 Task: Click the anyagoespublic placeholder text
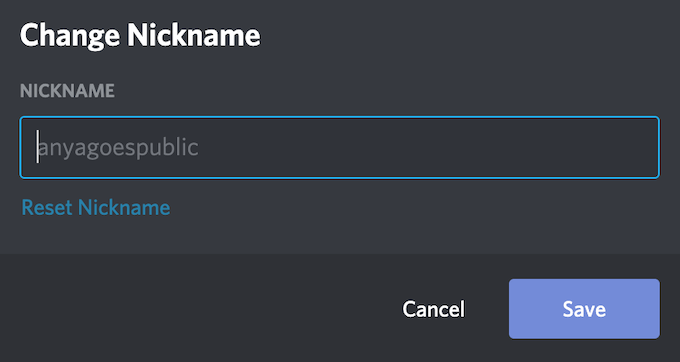tap(118, 148)
